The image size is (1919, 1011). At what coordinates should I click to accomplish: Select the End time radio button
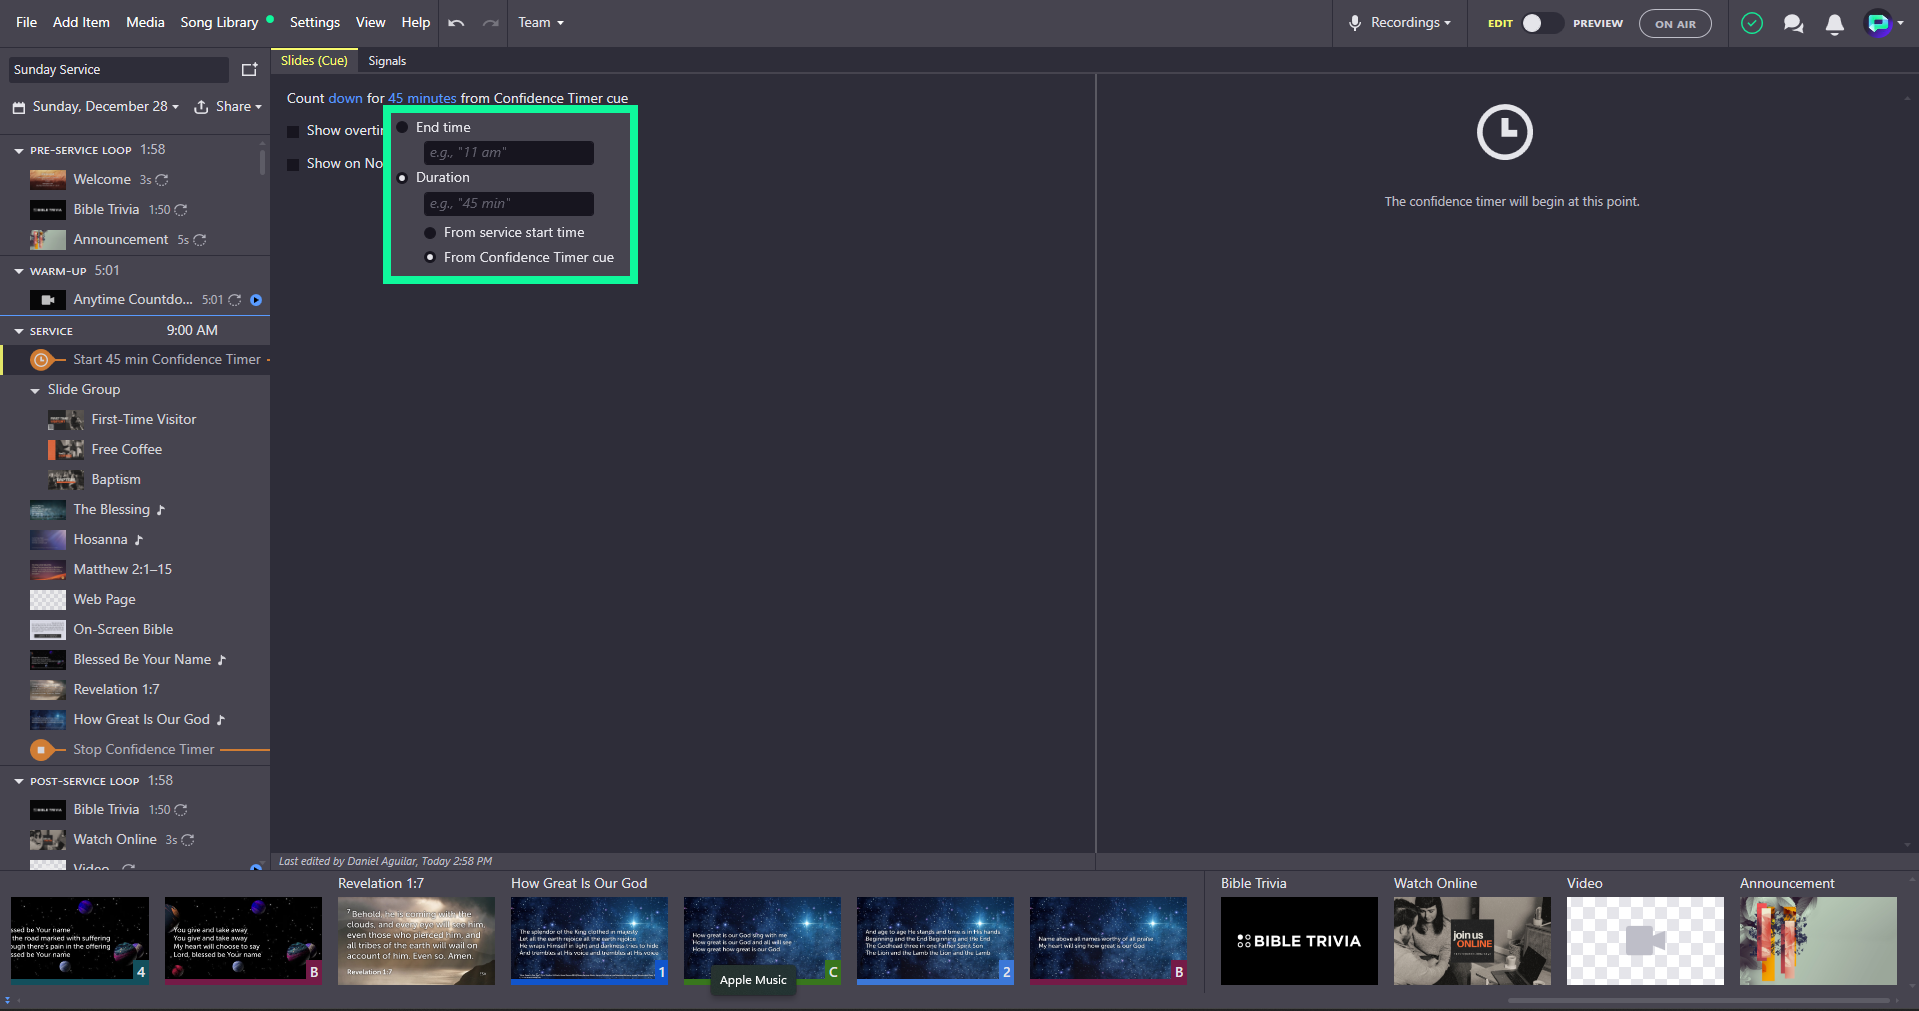coord(403,128)
